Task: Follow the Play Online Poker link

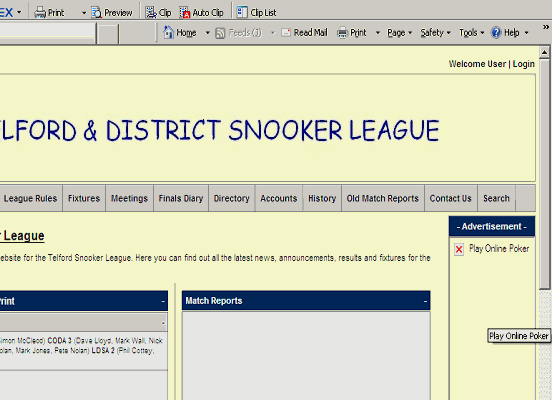Action: (x=499, y=249)
